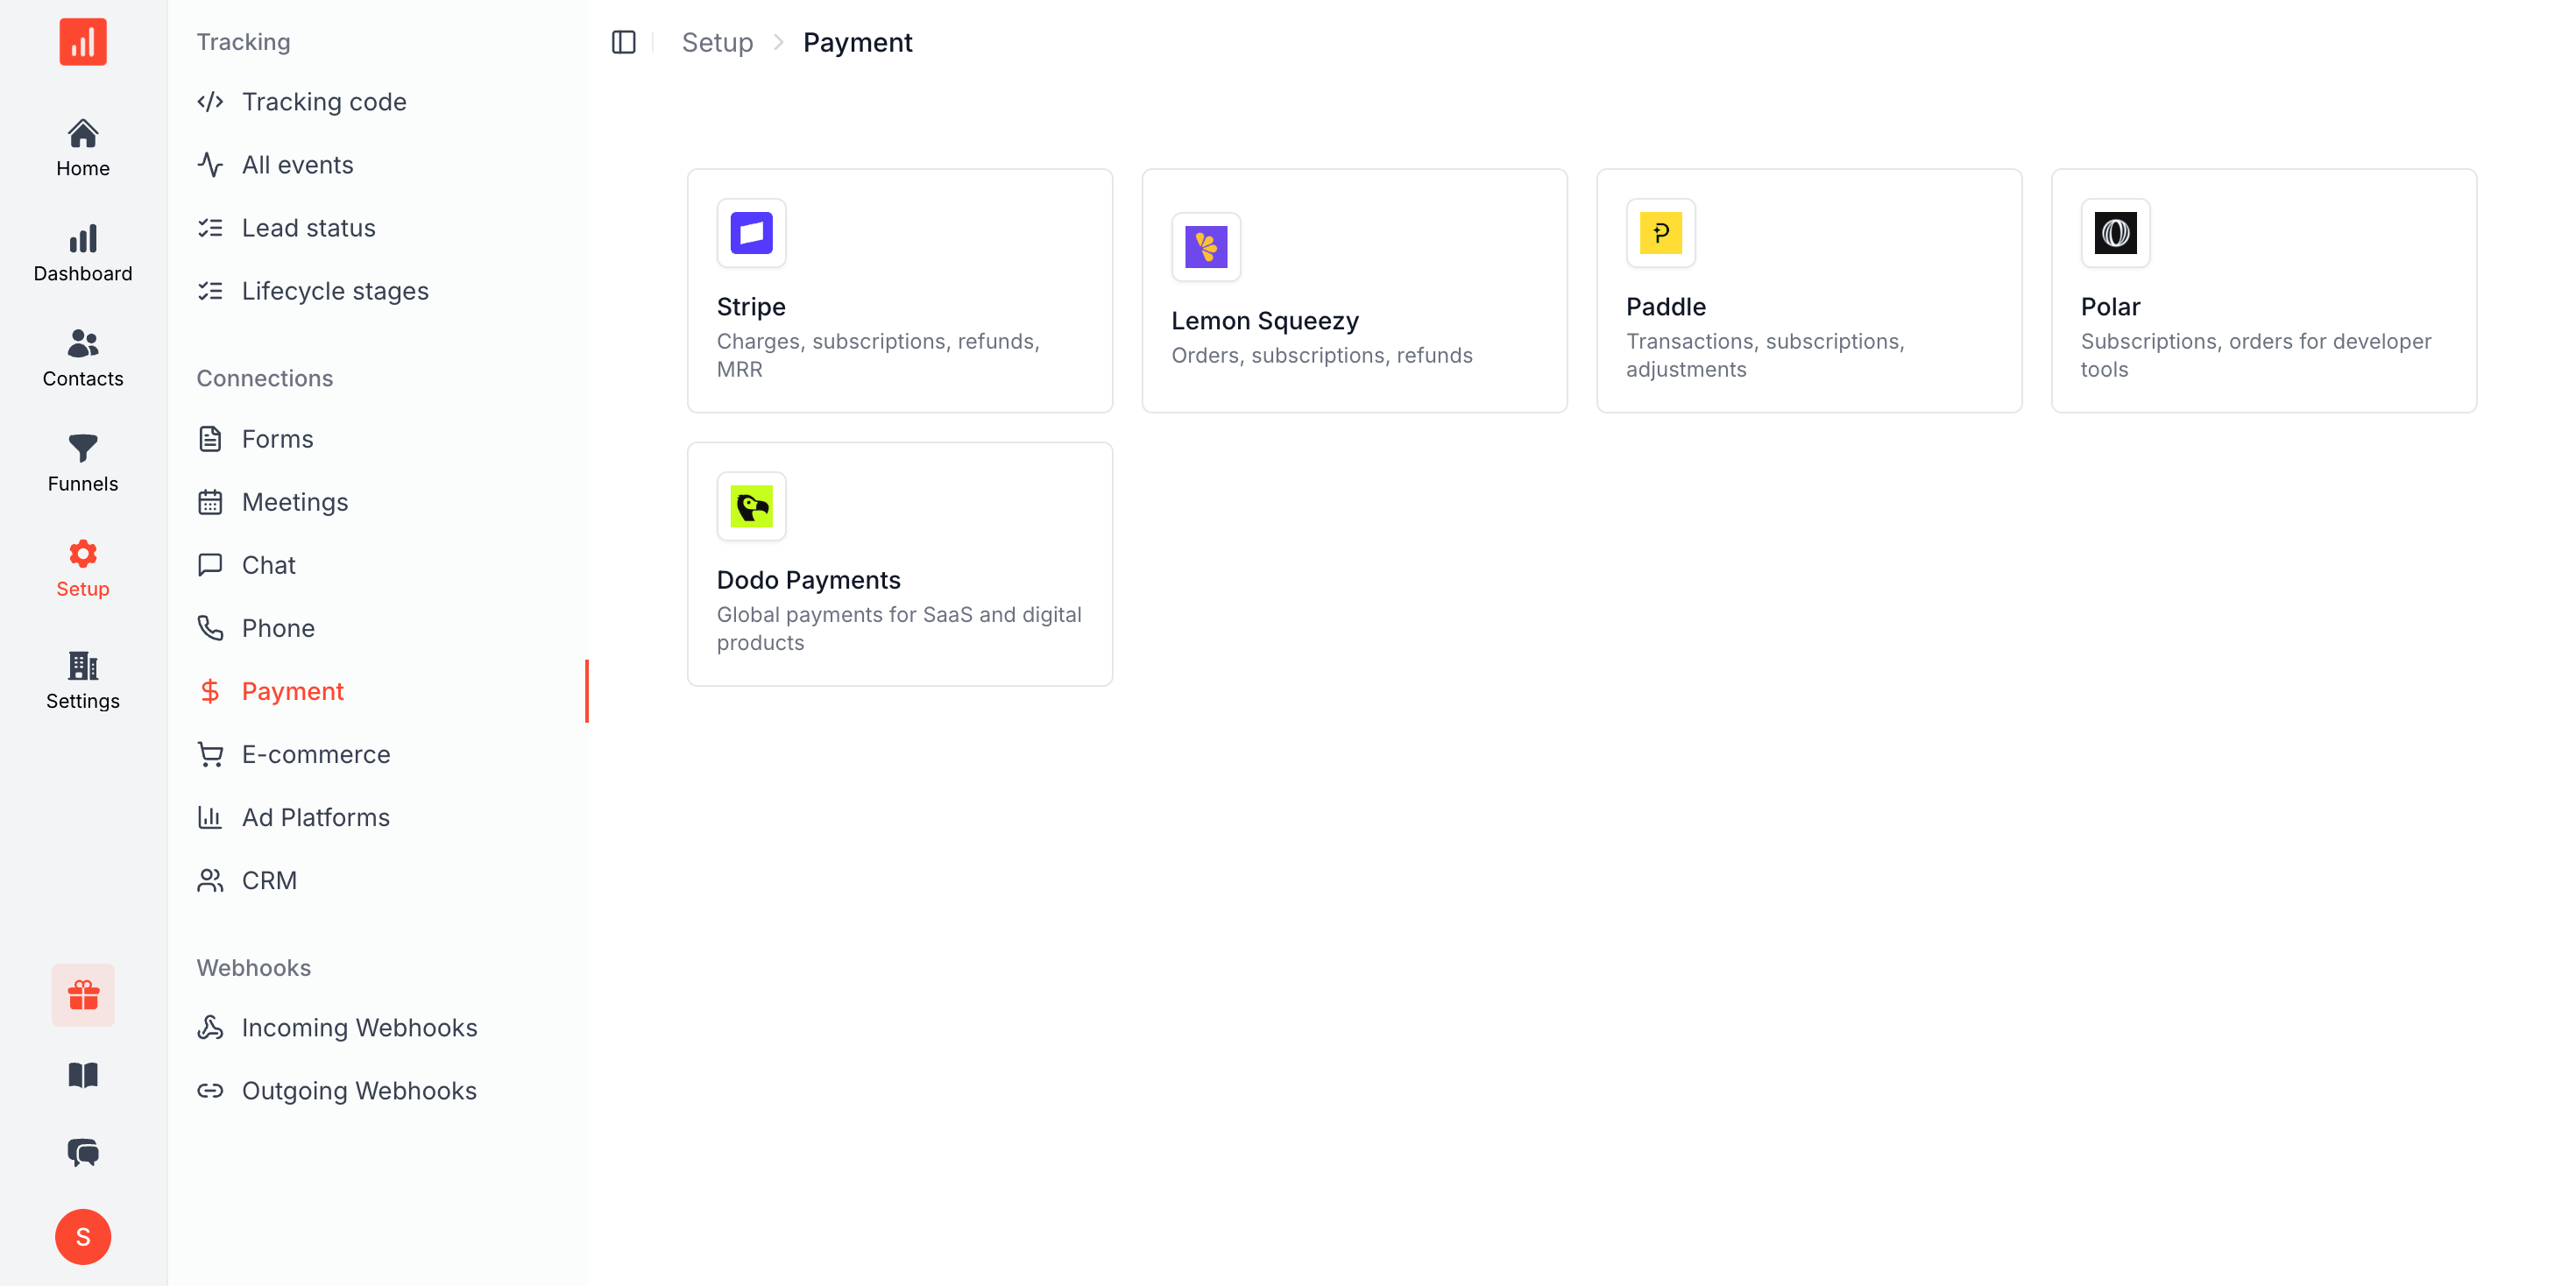This screenshot has height=1286, width=2576.
Task: Open the Dashboard section
Action: (83, 253)
